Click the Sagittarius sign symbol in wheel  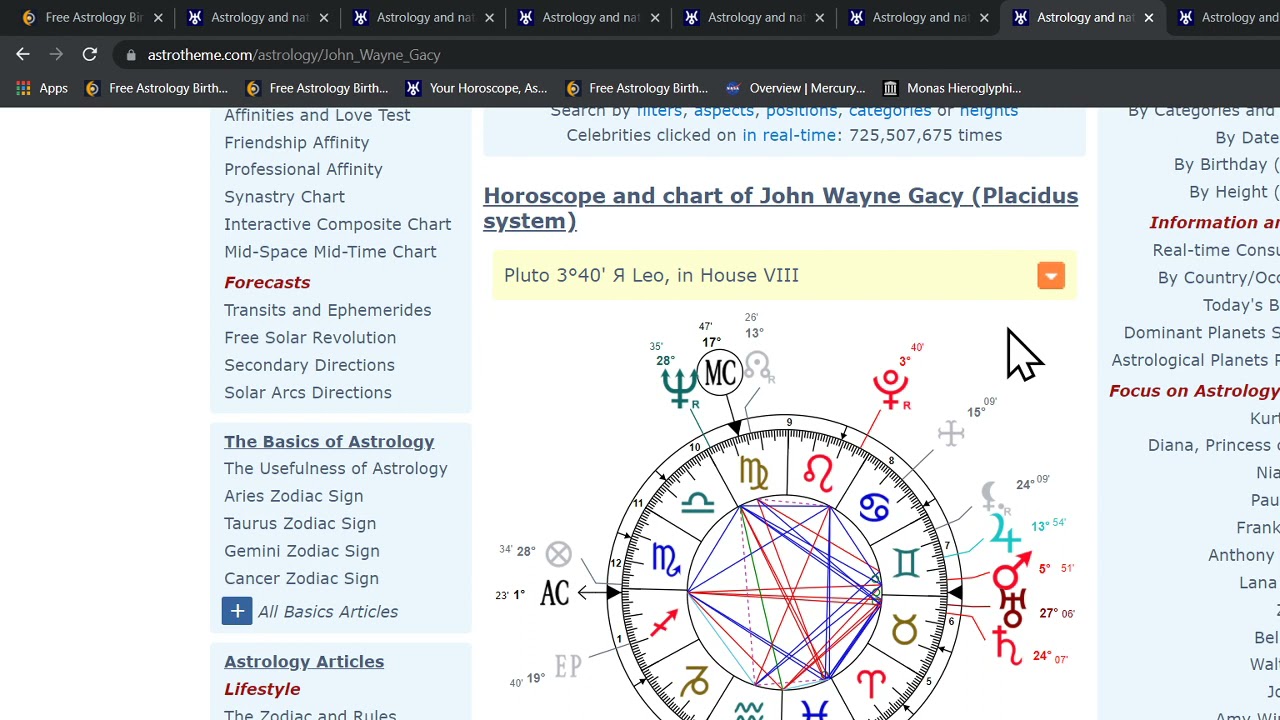pyautogui.click(x=664, y=624)
